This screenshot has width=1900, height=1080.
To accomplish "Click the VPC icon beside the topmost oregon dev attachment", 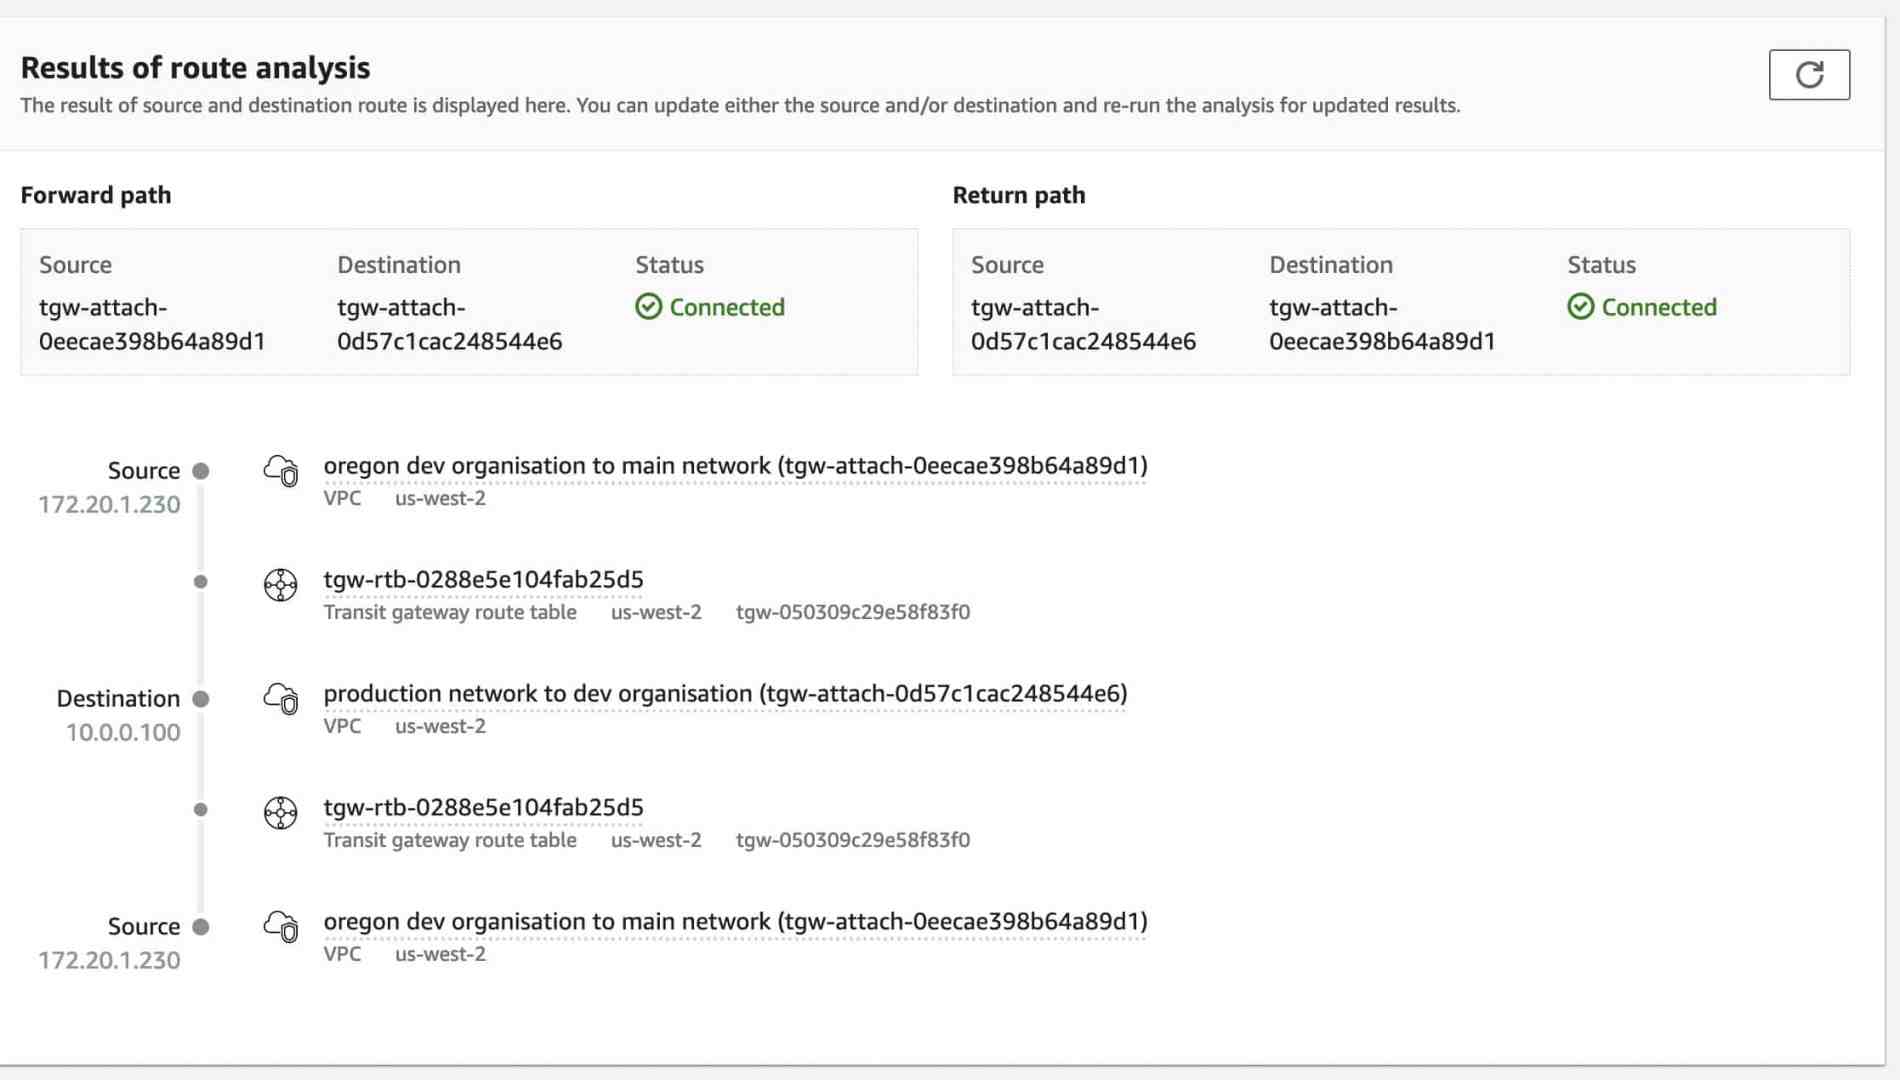I will (x=281, y=470).
